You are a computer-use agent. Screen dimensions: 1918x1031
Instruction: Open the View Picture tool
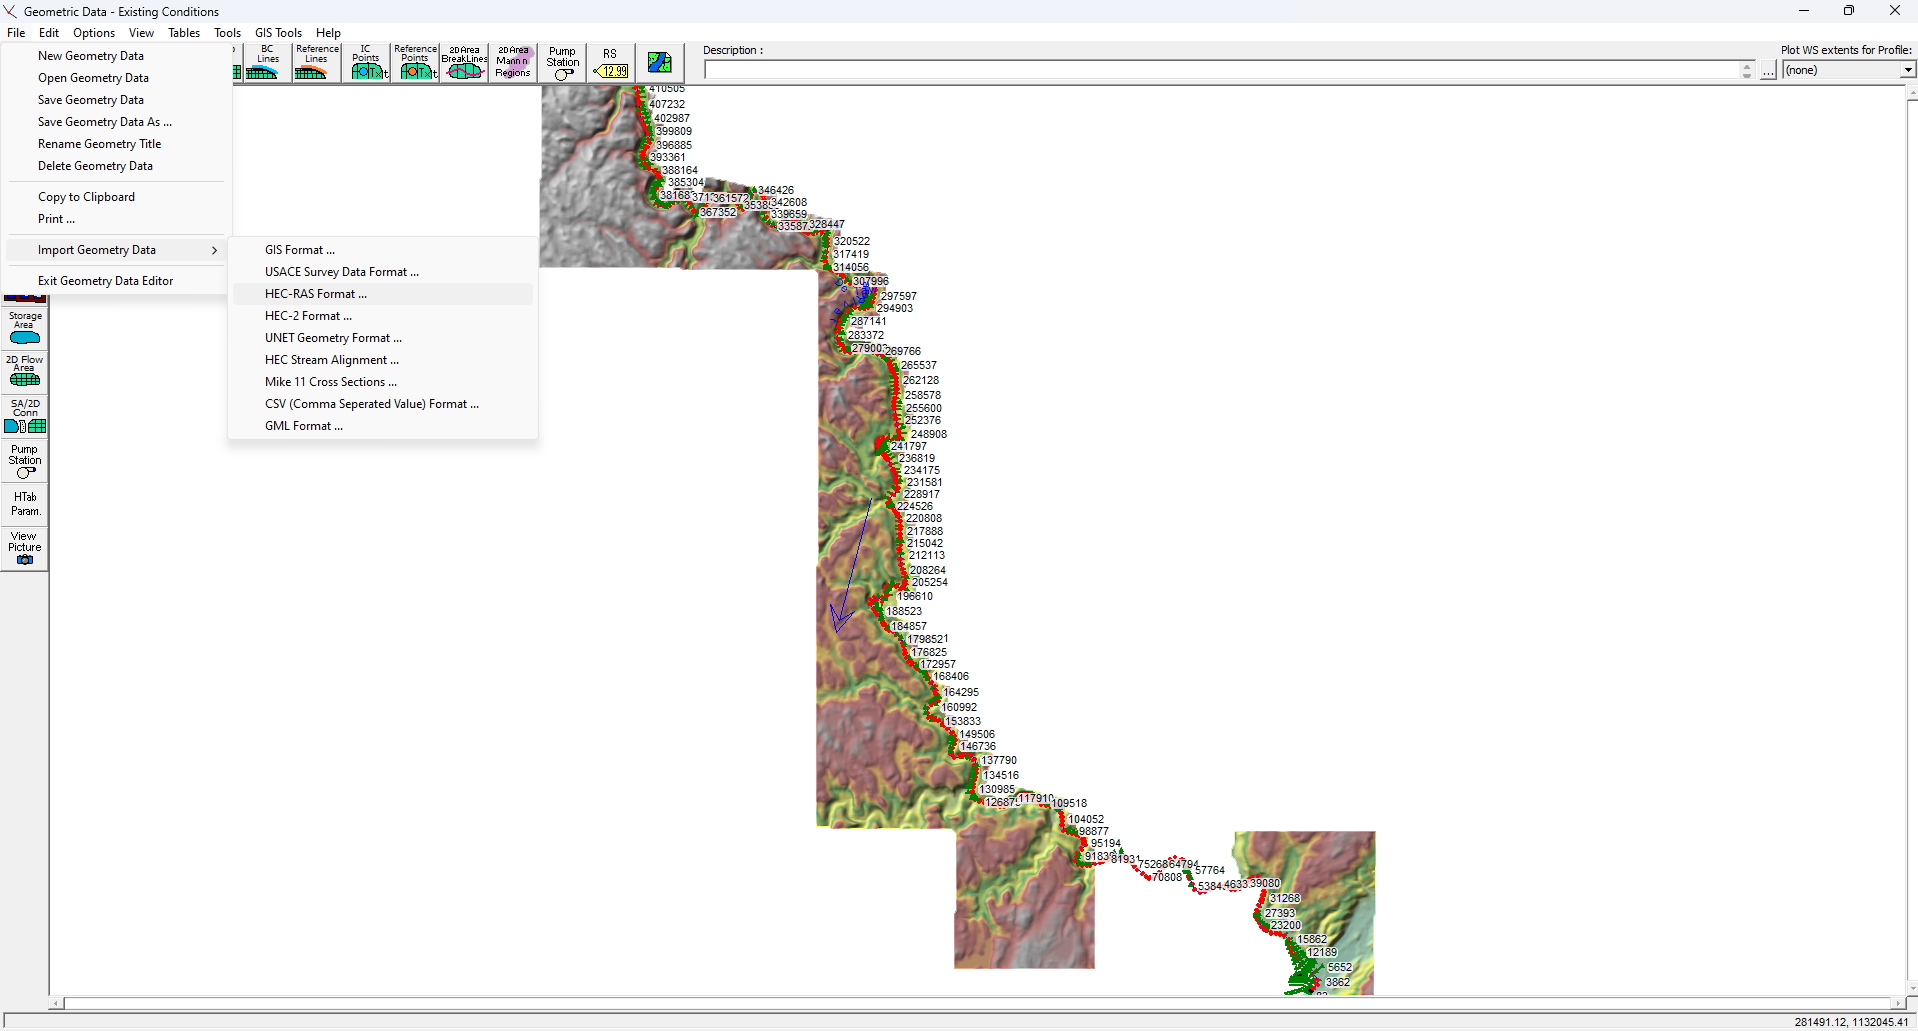[x=25, y=548]
